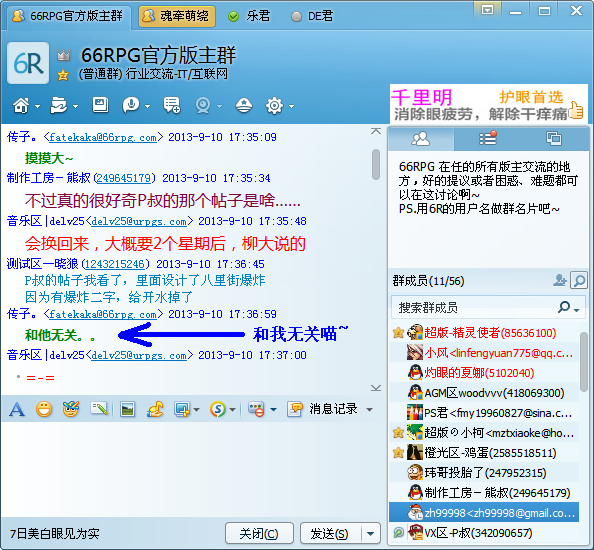Screen dimensions: 594x550
Task: Select member 玮哥投胎了(247952315)
Action: tap(484, 473)
